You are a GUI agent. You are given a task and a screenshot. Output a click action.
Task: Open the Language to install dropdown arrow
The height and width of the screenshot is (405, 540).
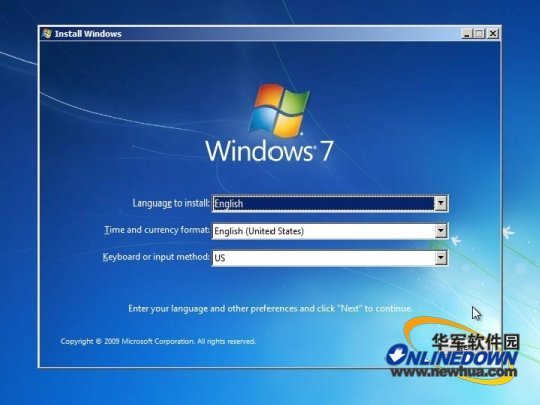pyautogui.click(x=441, y=204)
